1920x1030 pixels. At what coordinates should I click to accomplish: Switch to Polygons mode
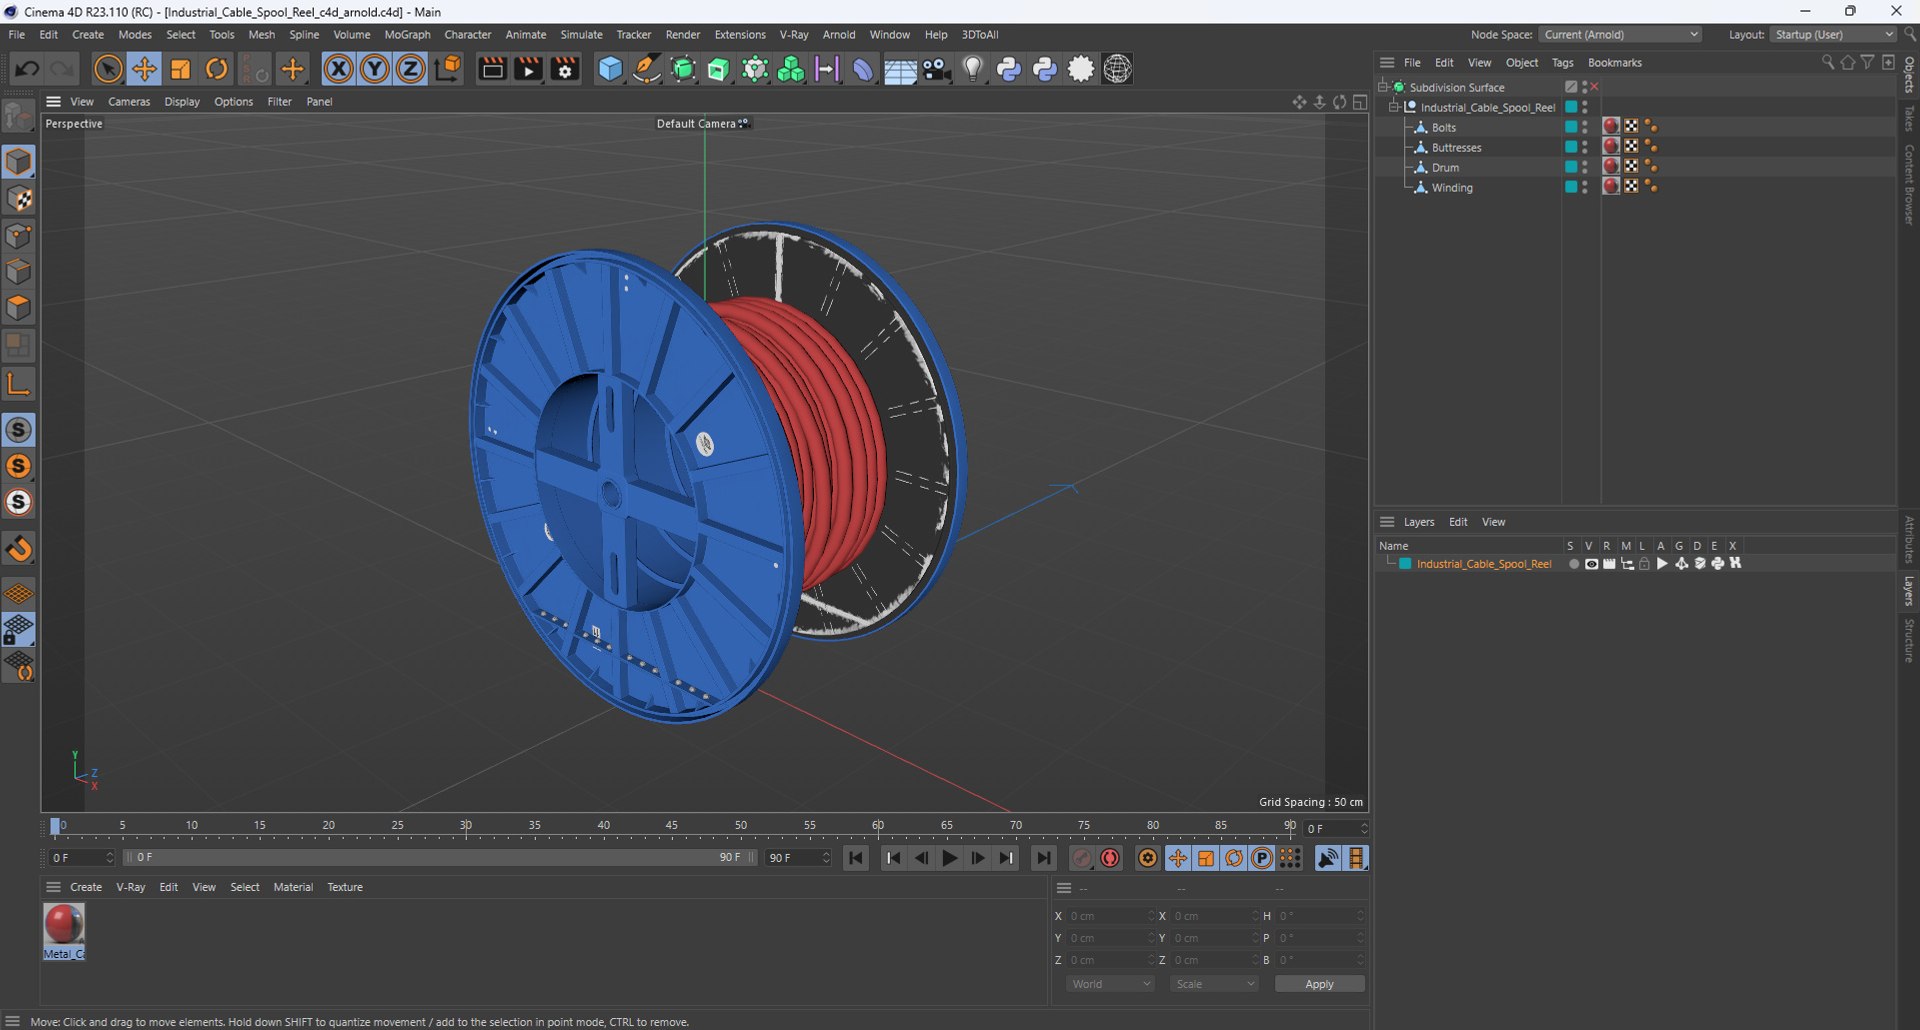pos(19,308)
